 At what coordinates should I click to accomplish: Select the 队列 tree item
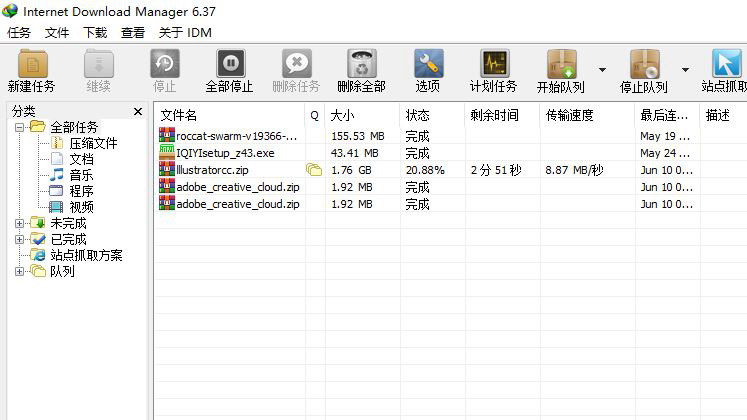(62, 271)
